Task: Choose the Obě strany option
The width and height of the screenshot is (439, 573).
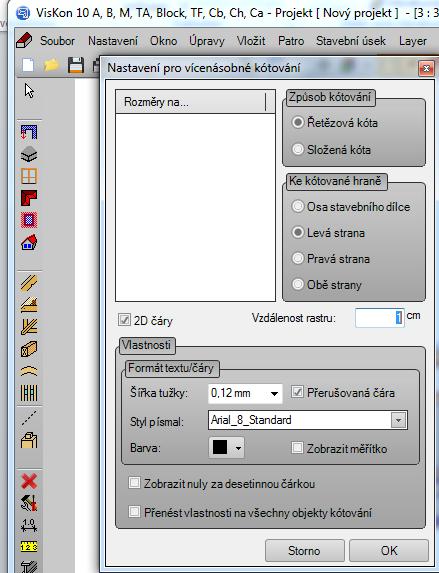Action: [x=298, y=284]
